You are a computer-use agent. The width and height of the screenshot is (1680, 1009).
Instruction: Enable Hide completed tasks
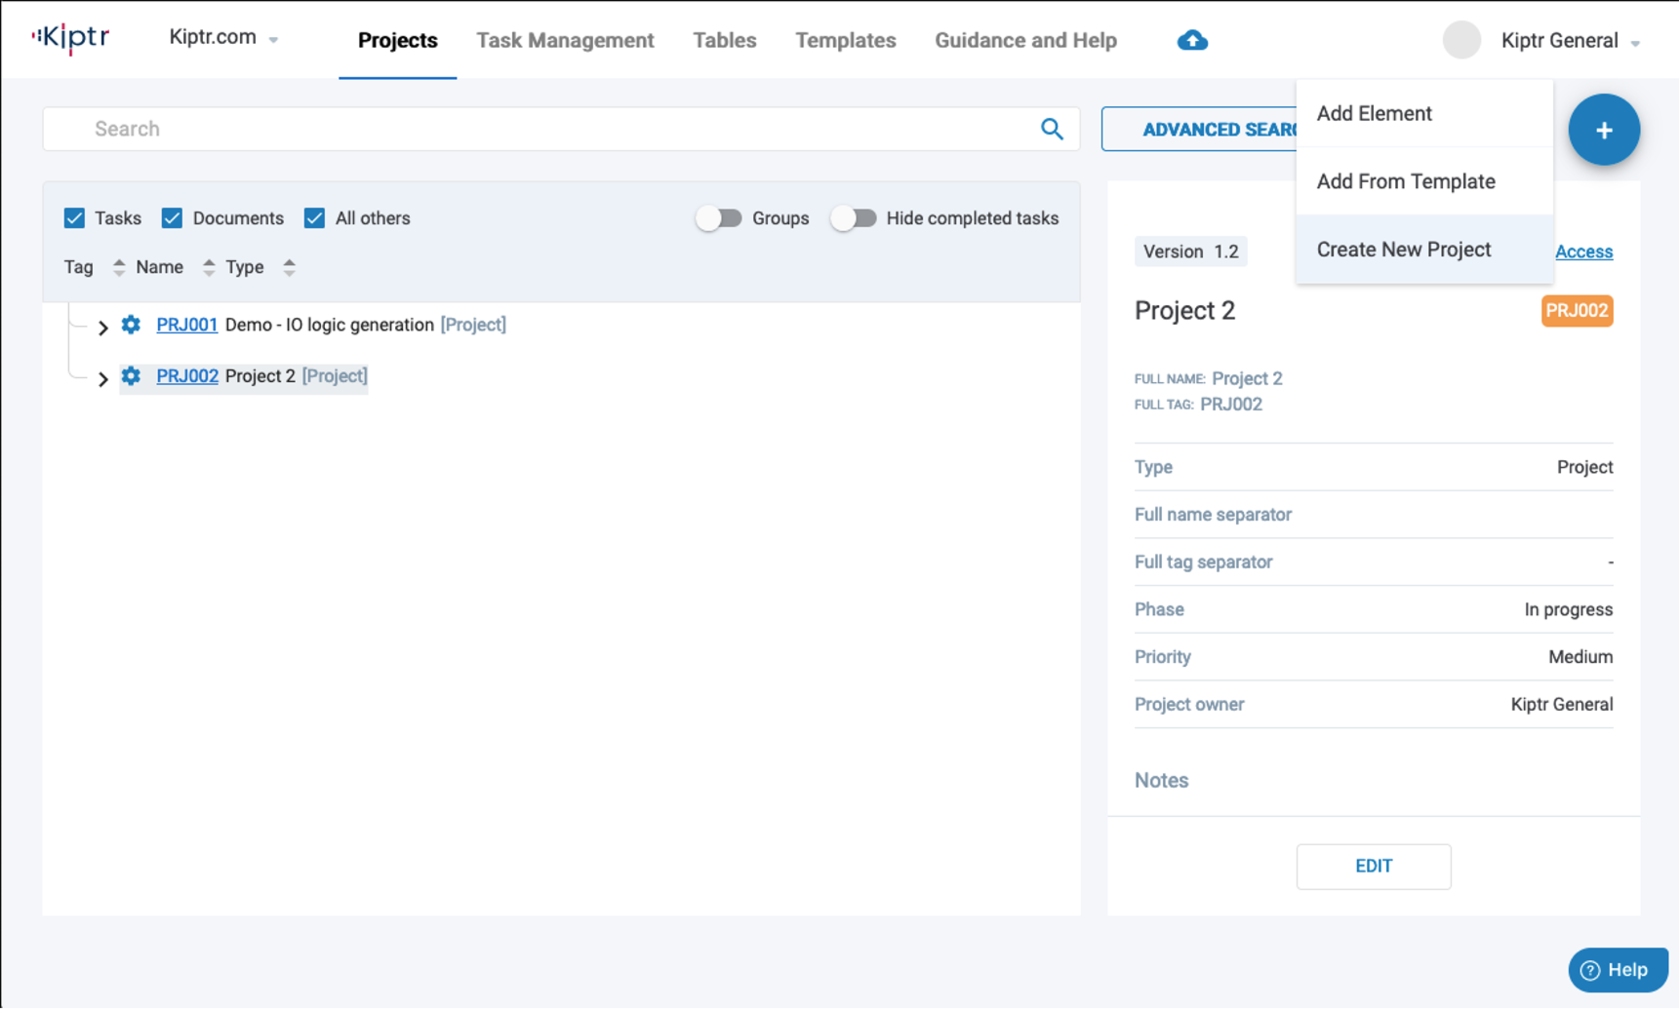point(854,217)
